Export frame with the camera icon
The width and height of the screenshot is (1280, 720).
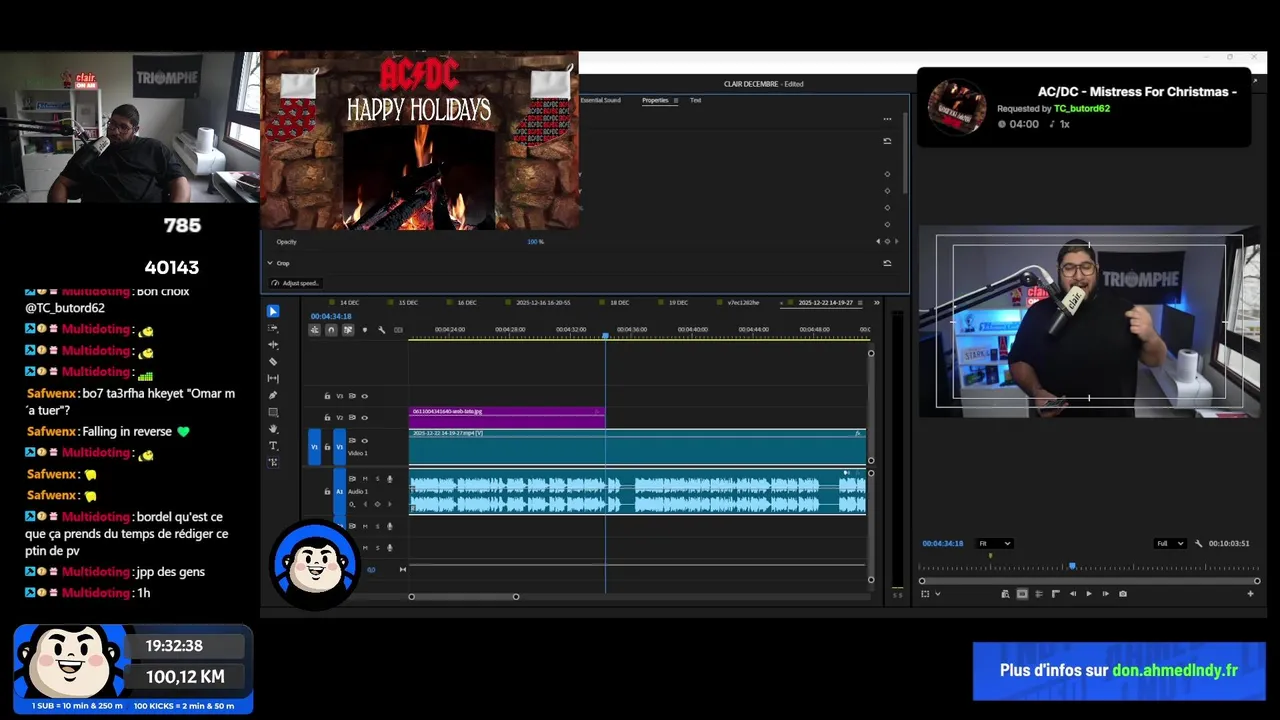click(x=1123, y=594)
